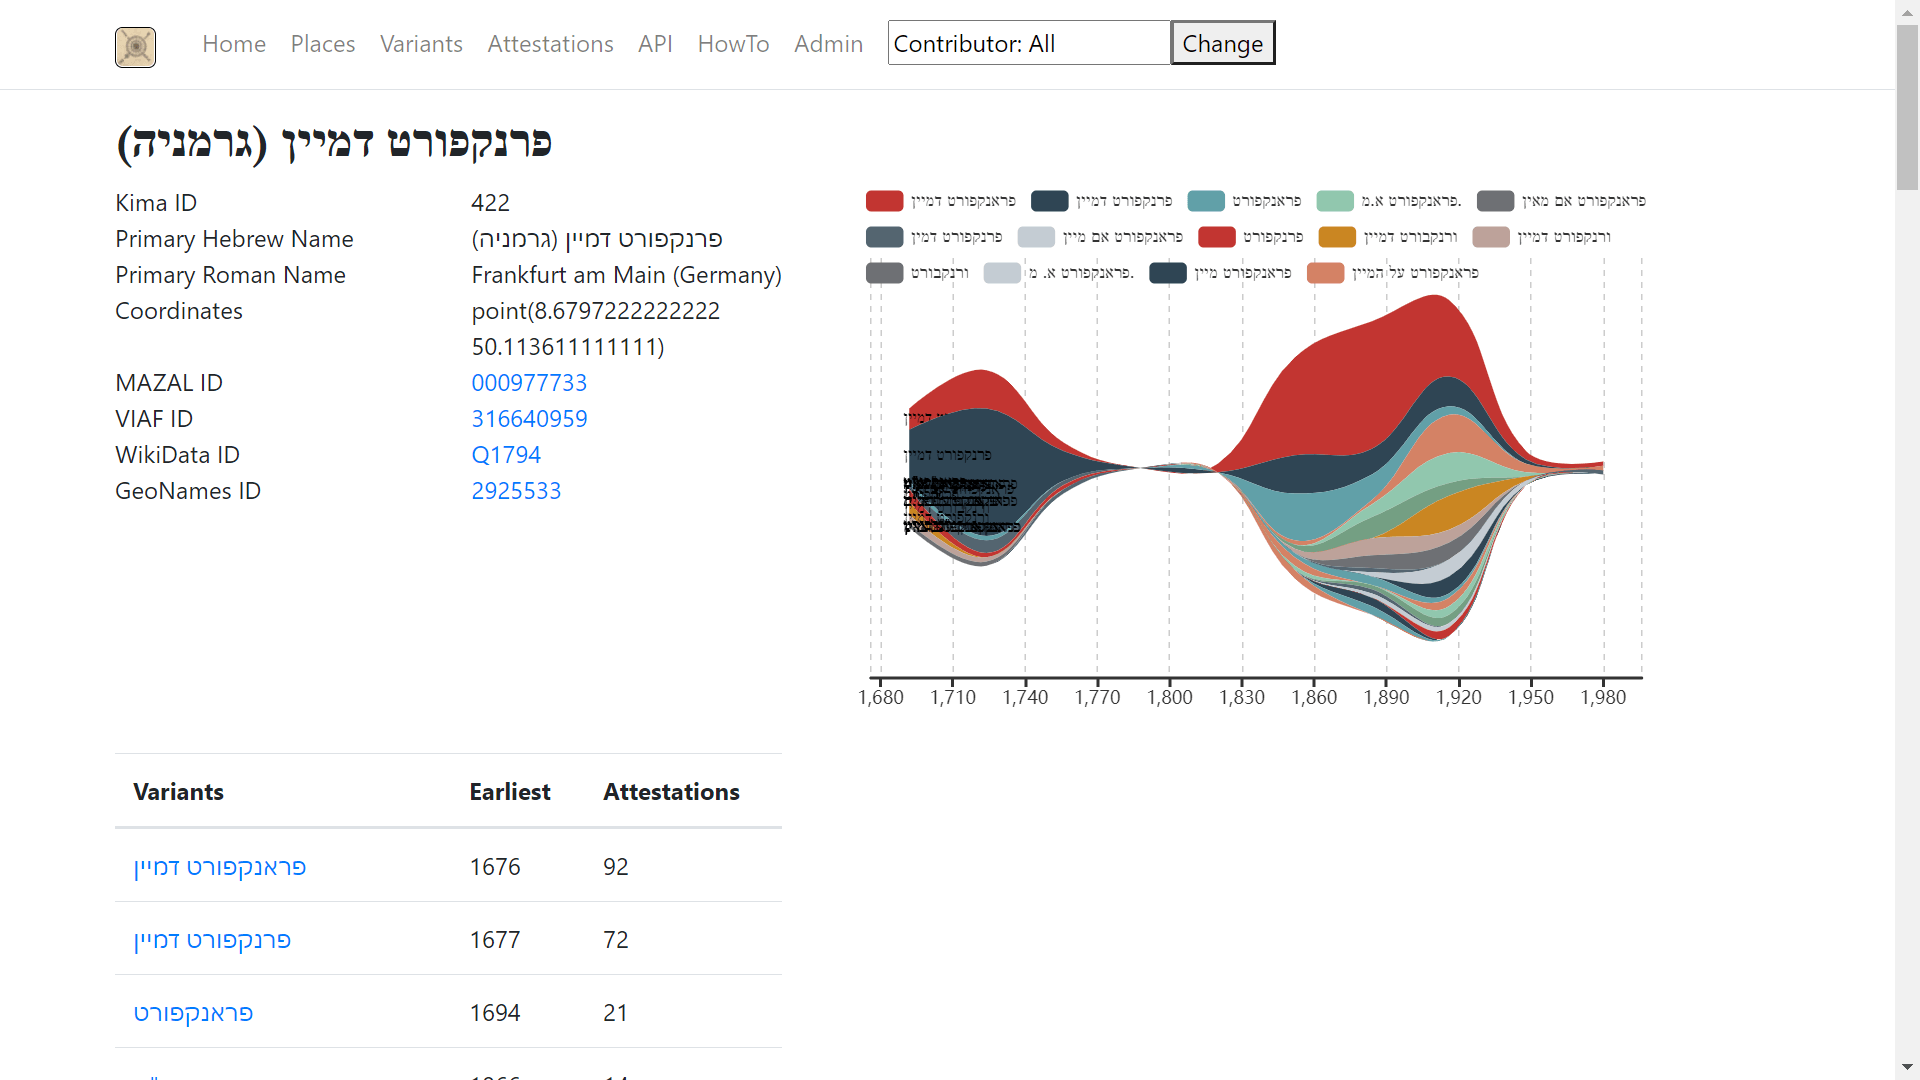Toggle the red first legend swatch in the chart
The height and width of the screenshot is (1080, 1920).
[884, 201]
